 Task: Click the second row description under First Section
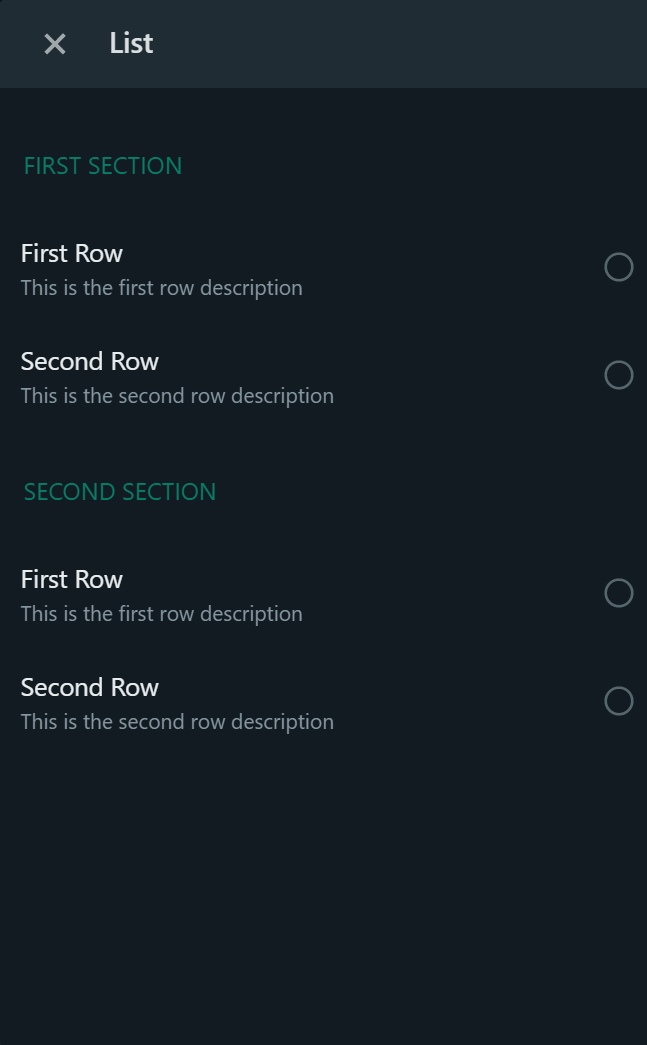(x=177, y=396)
